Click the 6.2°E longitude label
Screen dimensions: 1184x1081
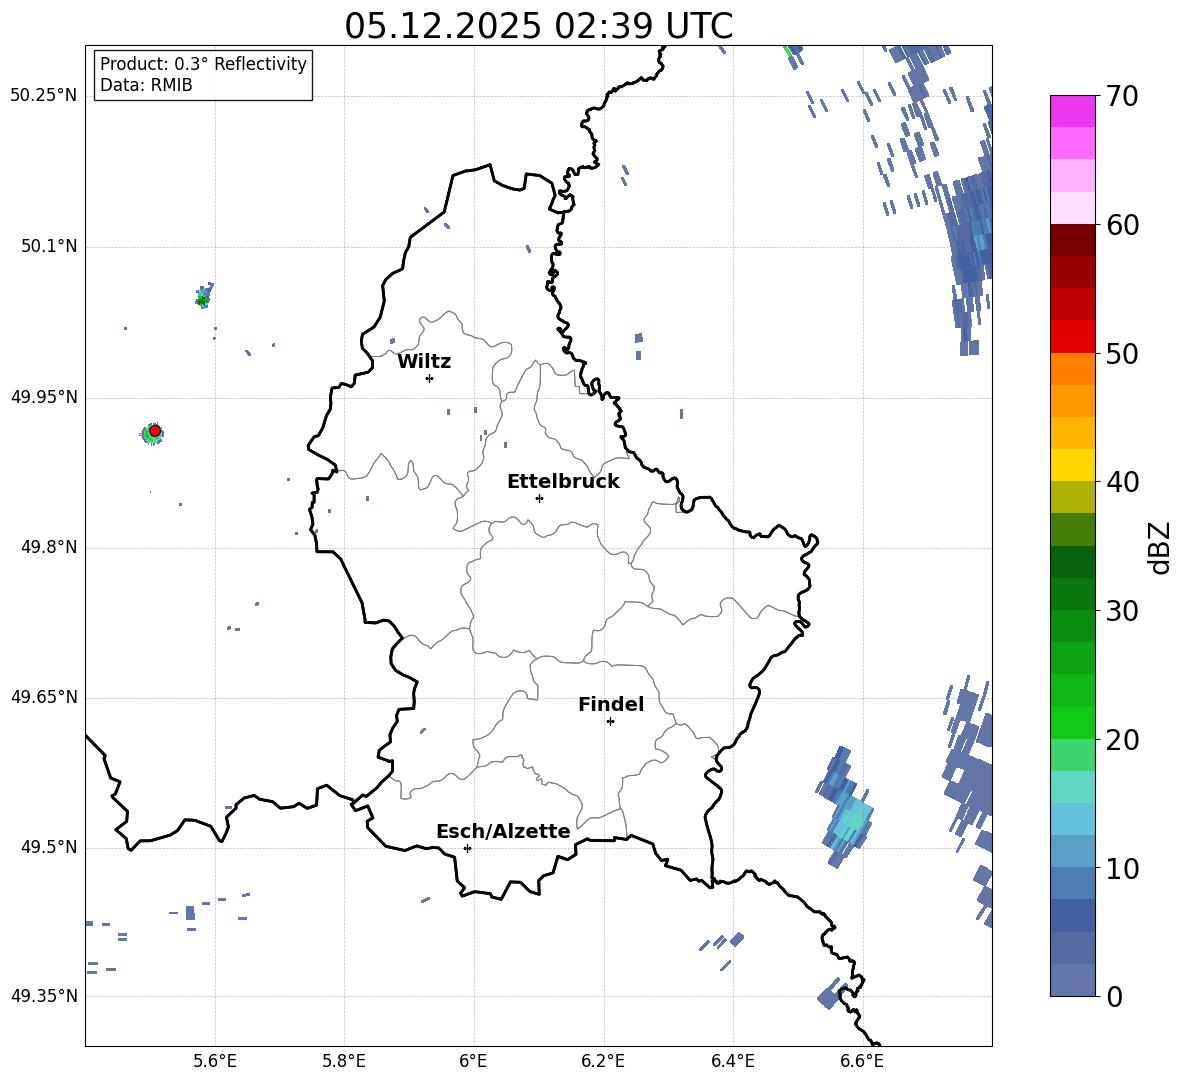click(x=603, y=1061)
